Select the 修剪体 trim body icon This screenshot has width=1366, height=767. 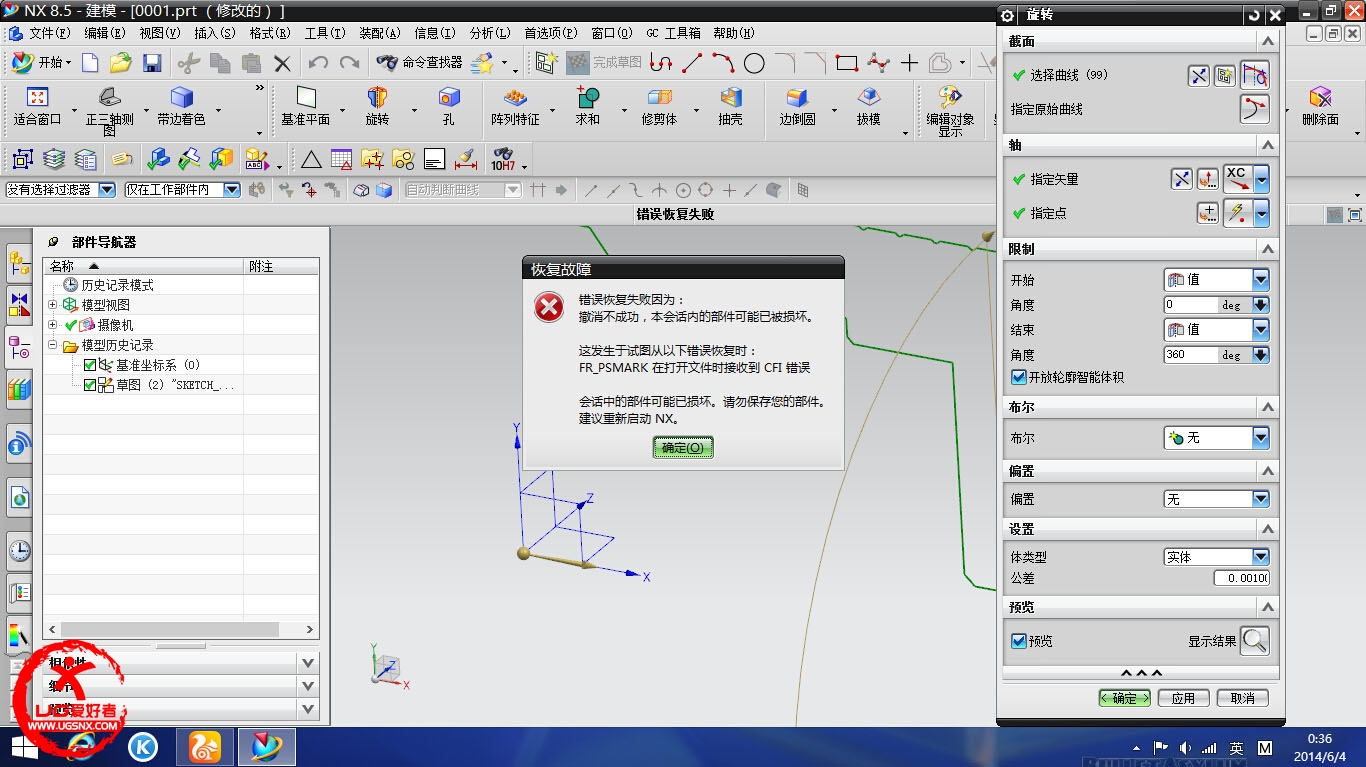point(659,98)
